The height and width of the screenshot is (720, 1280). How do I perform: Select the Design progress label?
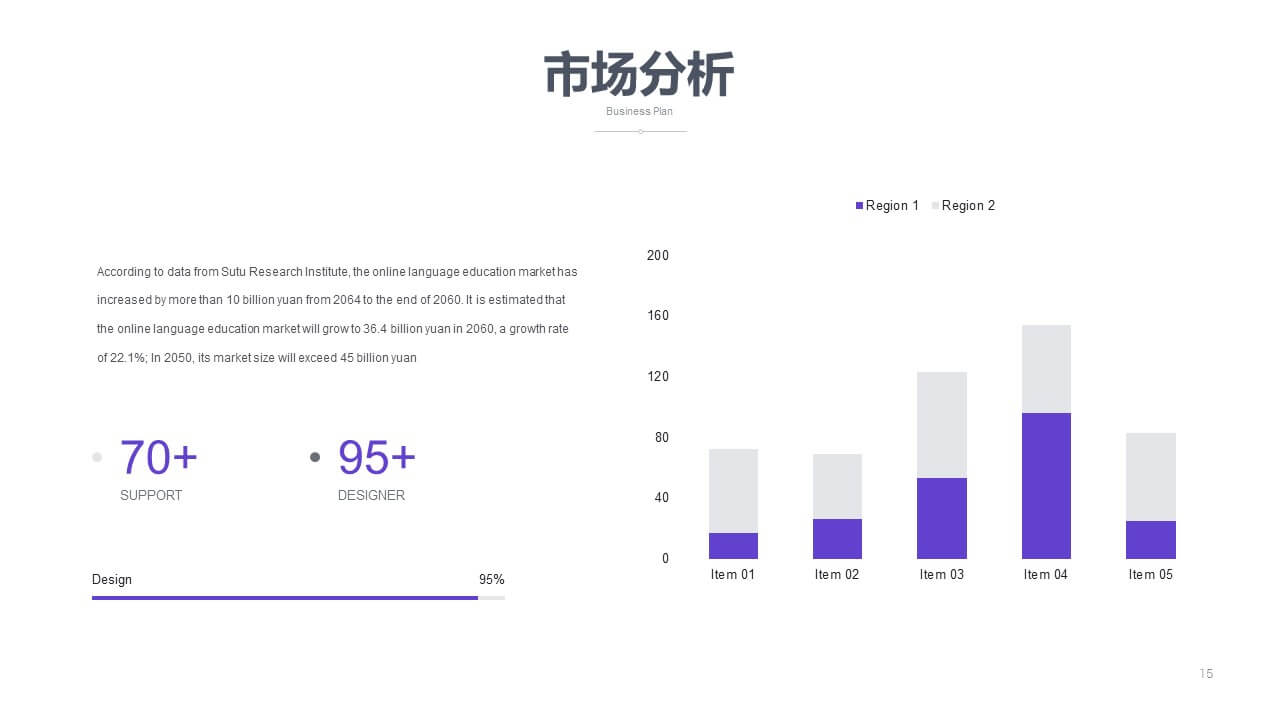[x=112, y=579]
